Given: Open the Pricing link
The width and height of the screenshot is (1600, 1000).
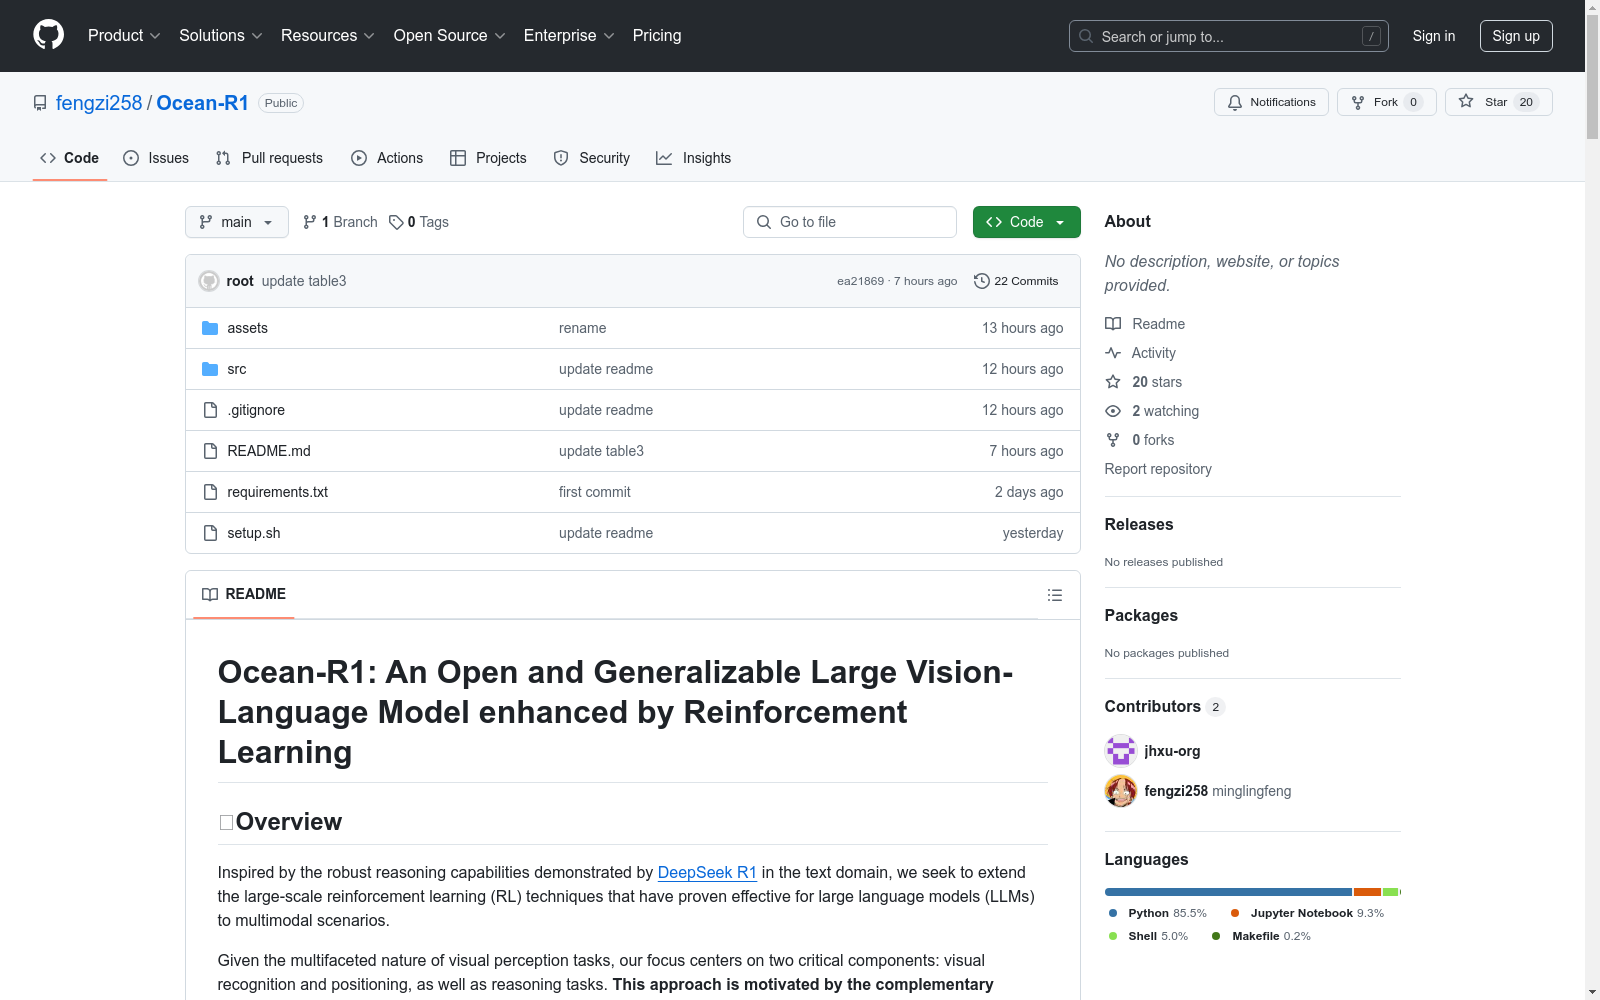Looking at the screenshot, I should 657,36.
